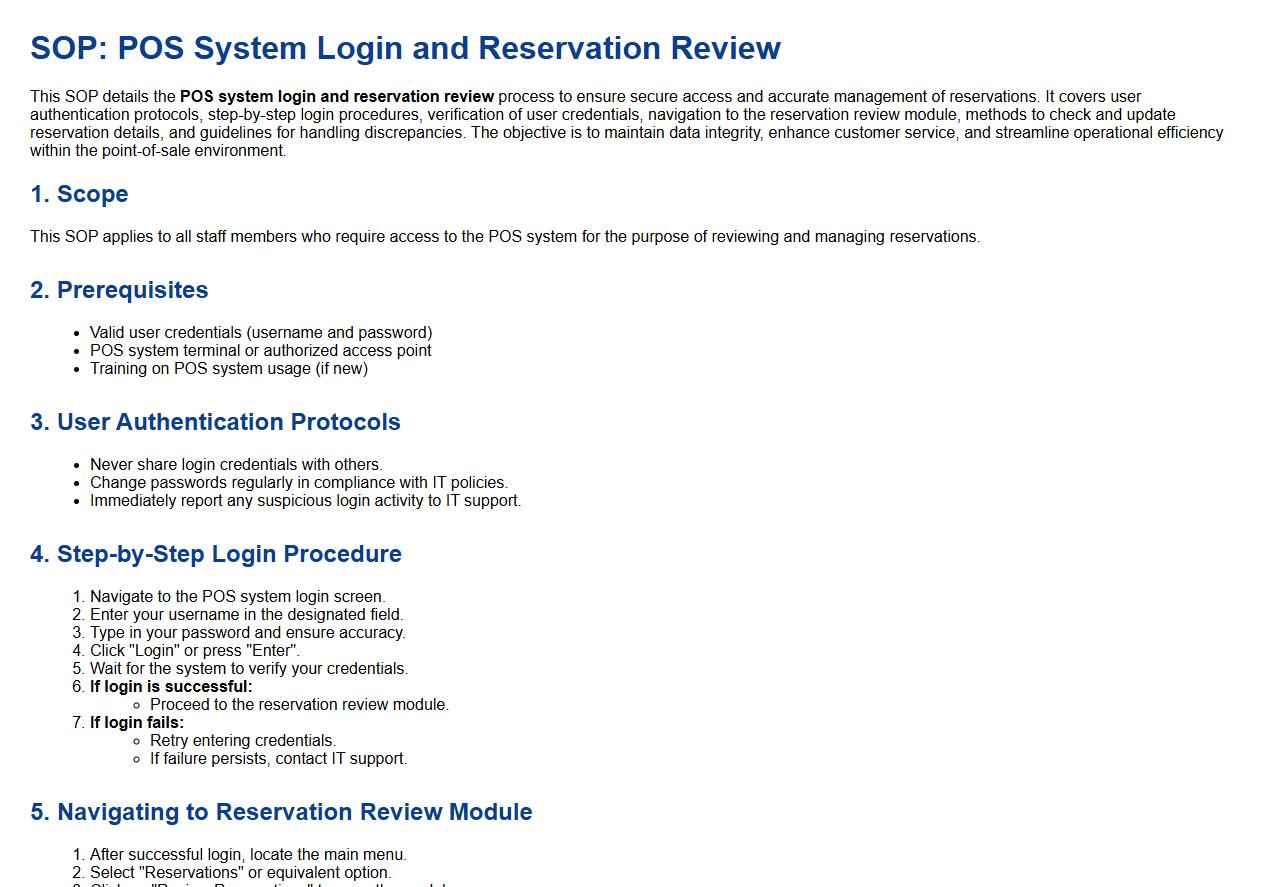Click the bold "POS system login and reservation review" text

tap(336, 97)
